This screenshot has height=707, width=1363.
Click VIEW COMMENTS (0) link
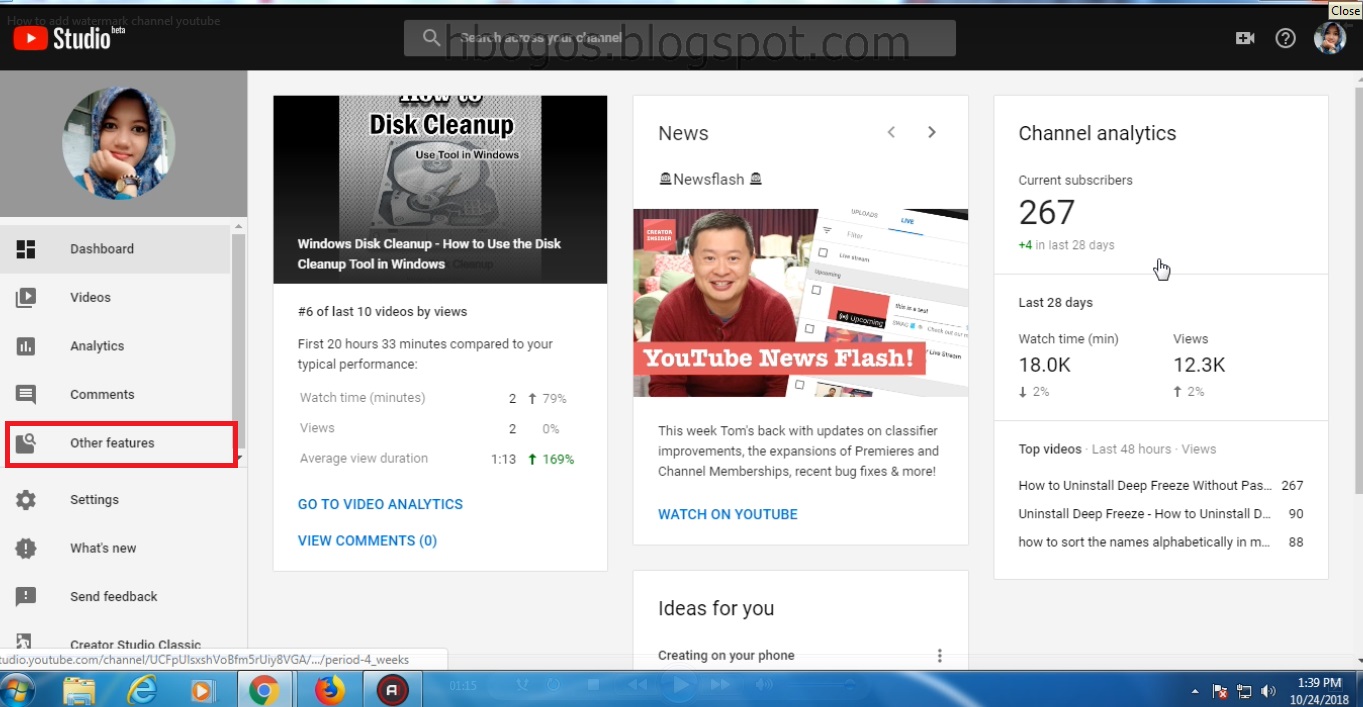tap(367, 541)
